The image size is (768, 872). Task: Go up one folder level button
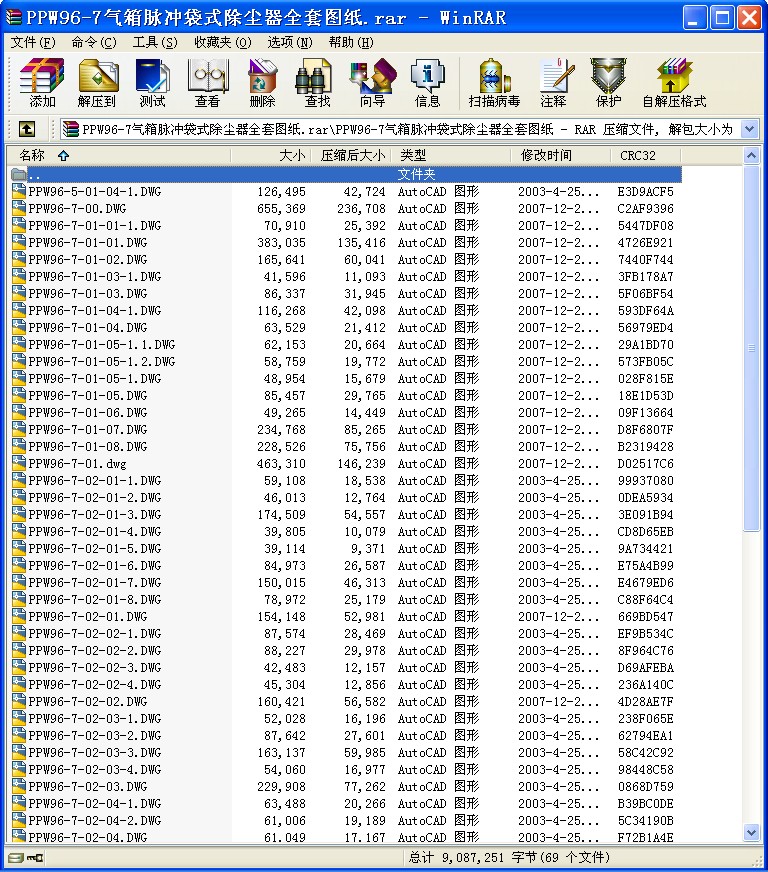pyautogui.click(x=27, y=130)
